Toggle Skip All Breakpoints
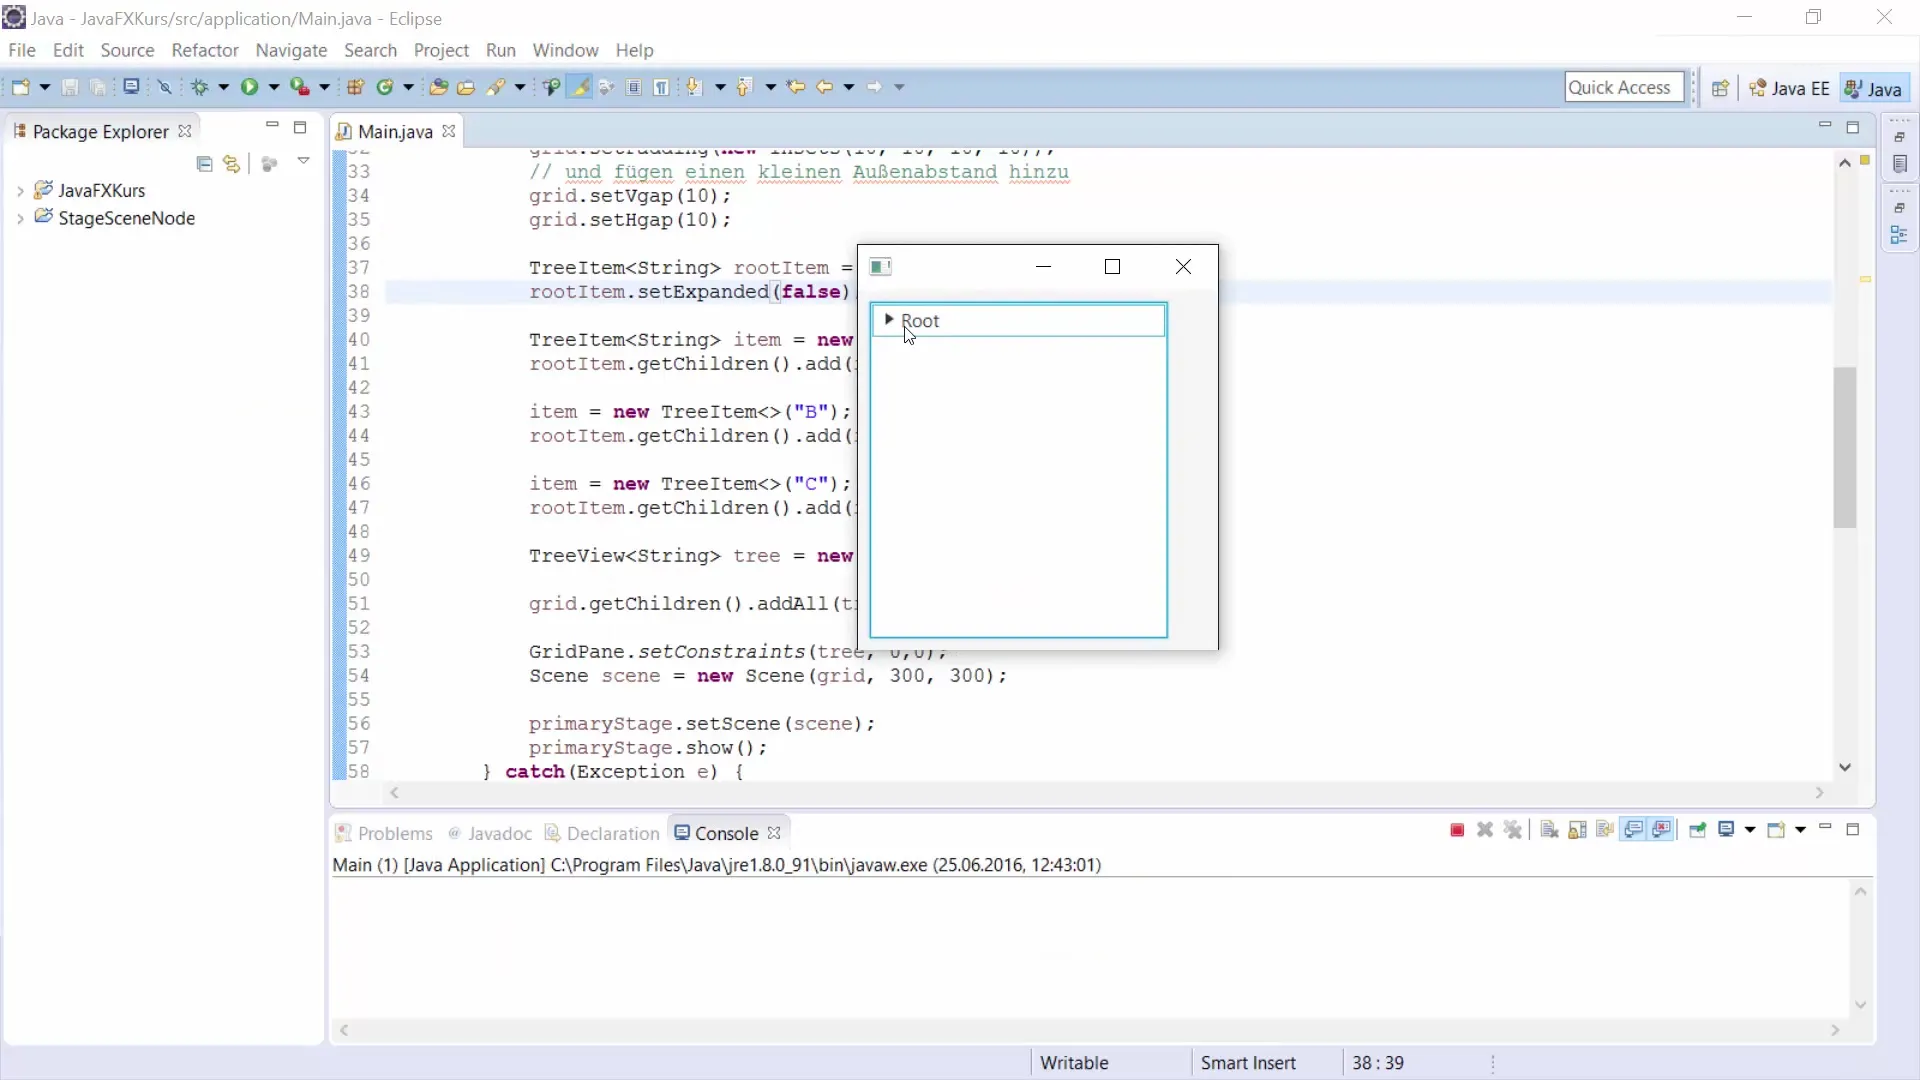Image resolution: width=1920 pixels, height=1080 pixels. tap(165, 87)
